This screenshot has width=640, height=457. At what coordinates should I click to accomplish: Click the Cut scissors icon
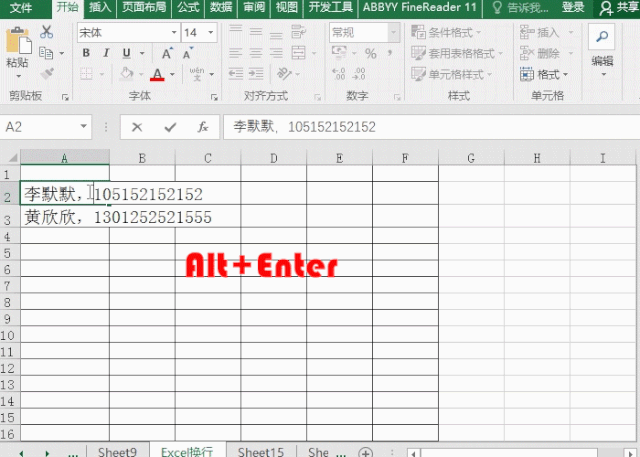pyautogui.click(x=47, y=31)
